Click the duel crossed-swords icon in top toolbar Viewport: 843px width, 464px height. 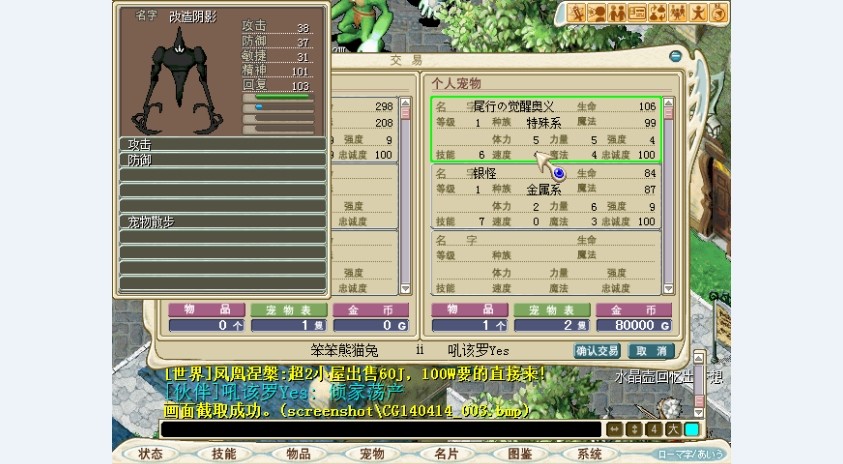click(x=577, y=12)
